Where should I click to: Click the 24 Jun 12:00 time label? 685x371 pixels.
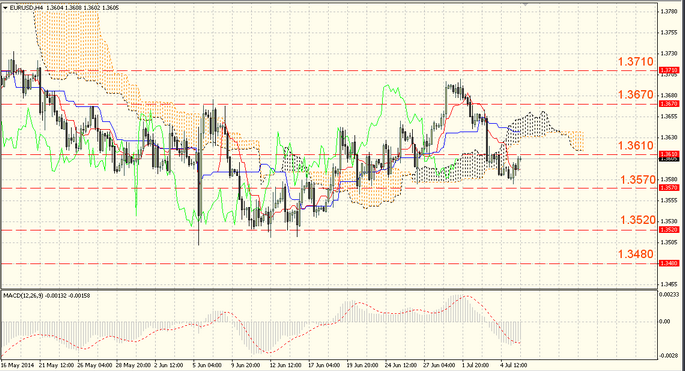(x=402, y=365)
